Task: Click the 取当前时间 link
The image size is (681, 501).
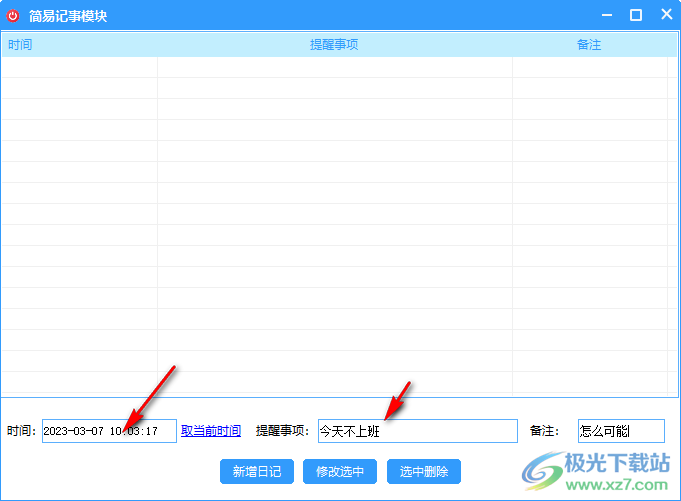Action: click(x=211, y=431)
